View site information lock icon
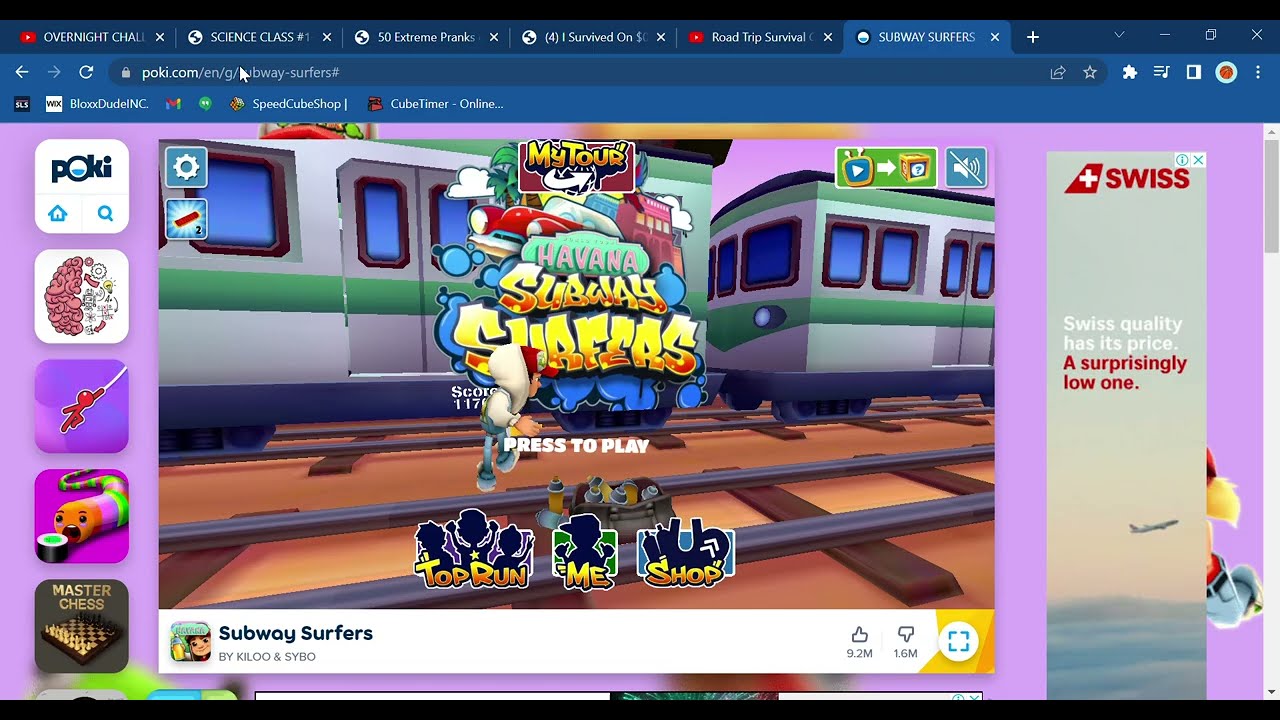 click(125, 73)
